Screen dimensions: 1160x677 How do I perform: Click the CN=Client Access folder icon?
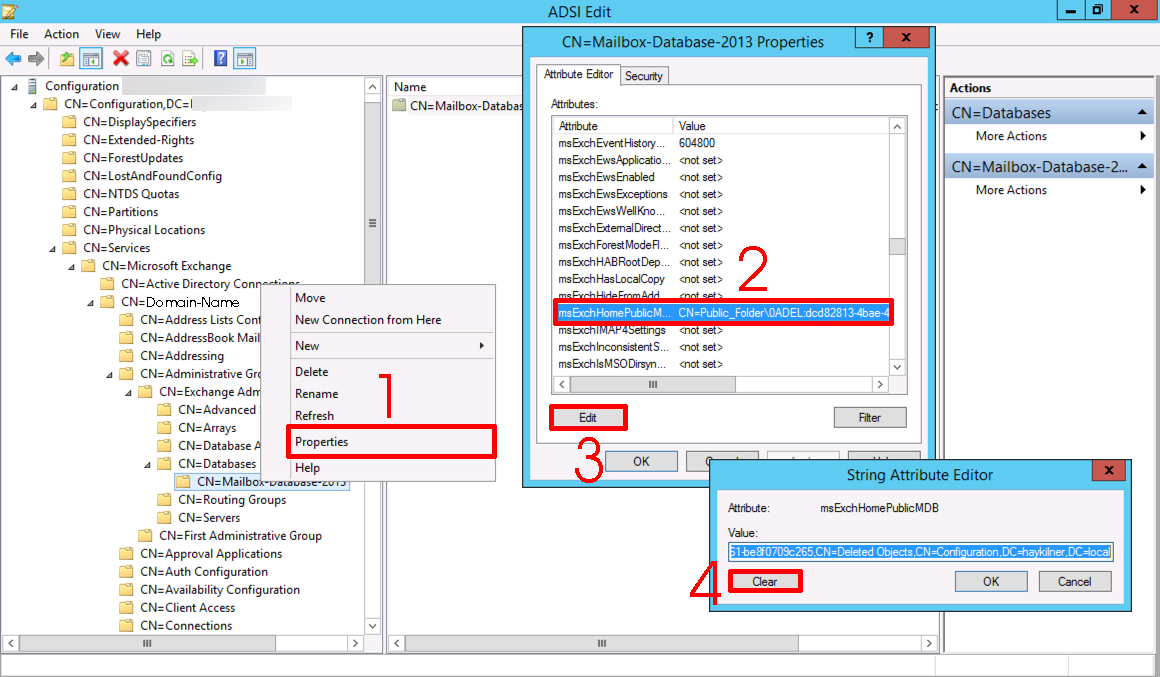point(127,607)
